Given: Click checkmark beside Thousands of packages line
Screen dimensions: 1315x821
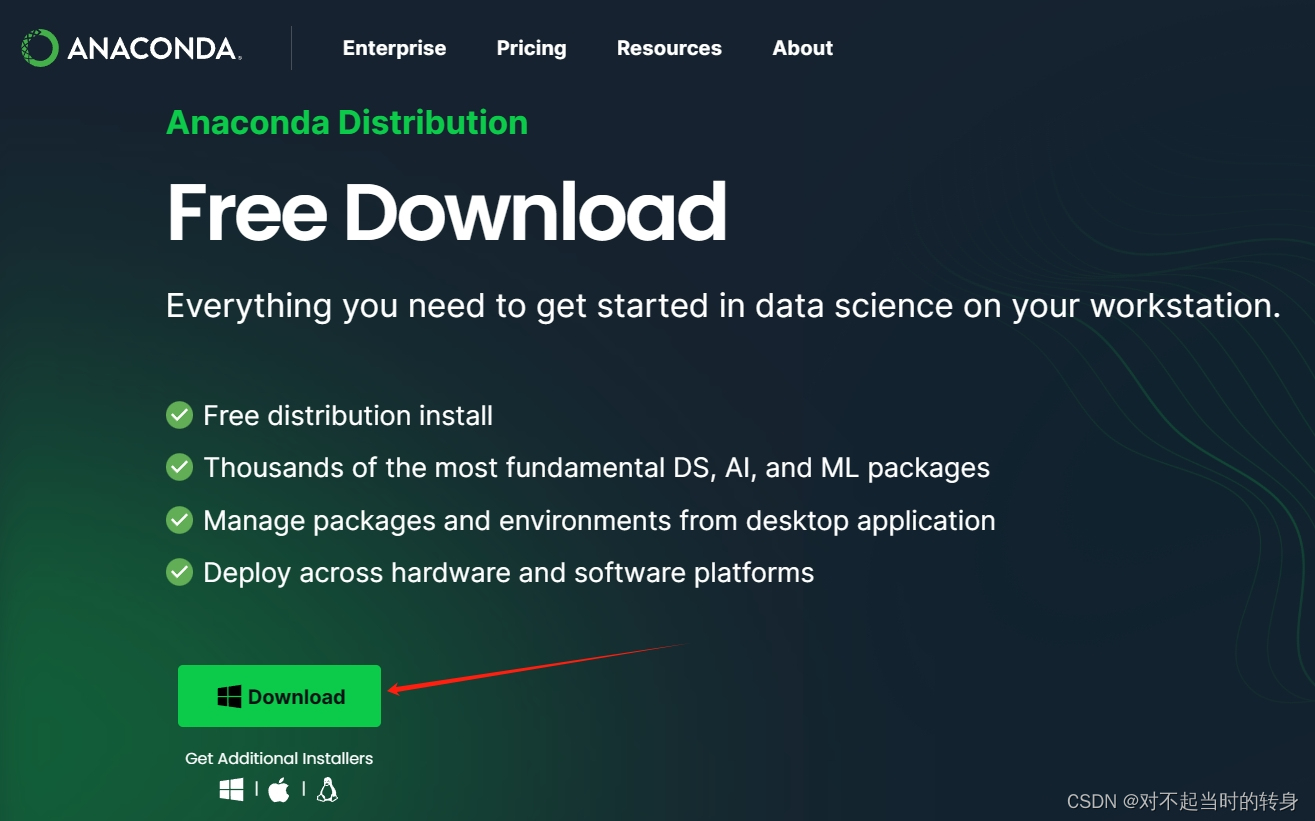Looking at the screenshot, I should coord(179,467).
